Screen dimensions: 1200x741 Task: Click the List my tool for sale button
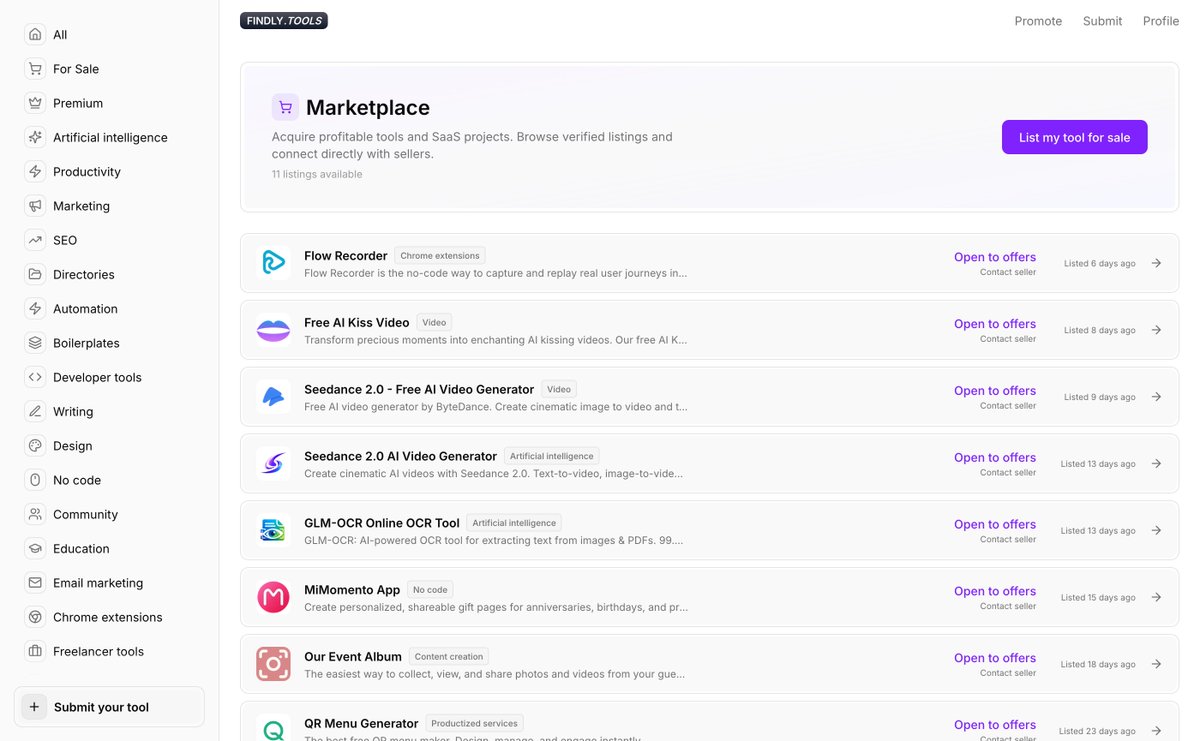tap(1074, 137)
